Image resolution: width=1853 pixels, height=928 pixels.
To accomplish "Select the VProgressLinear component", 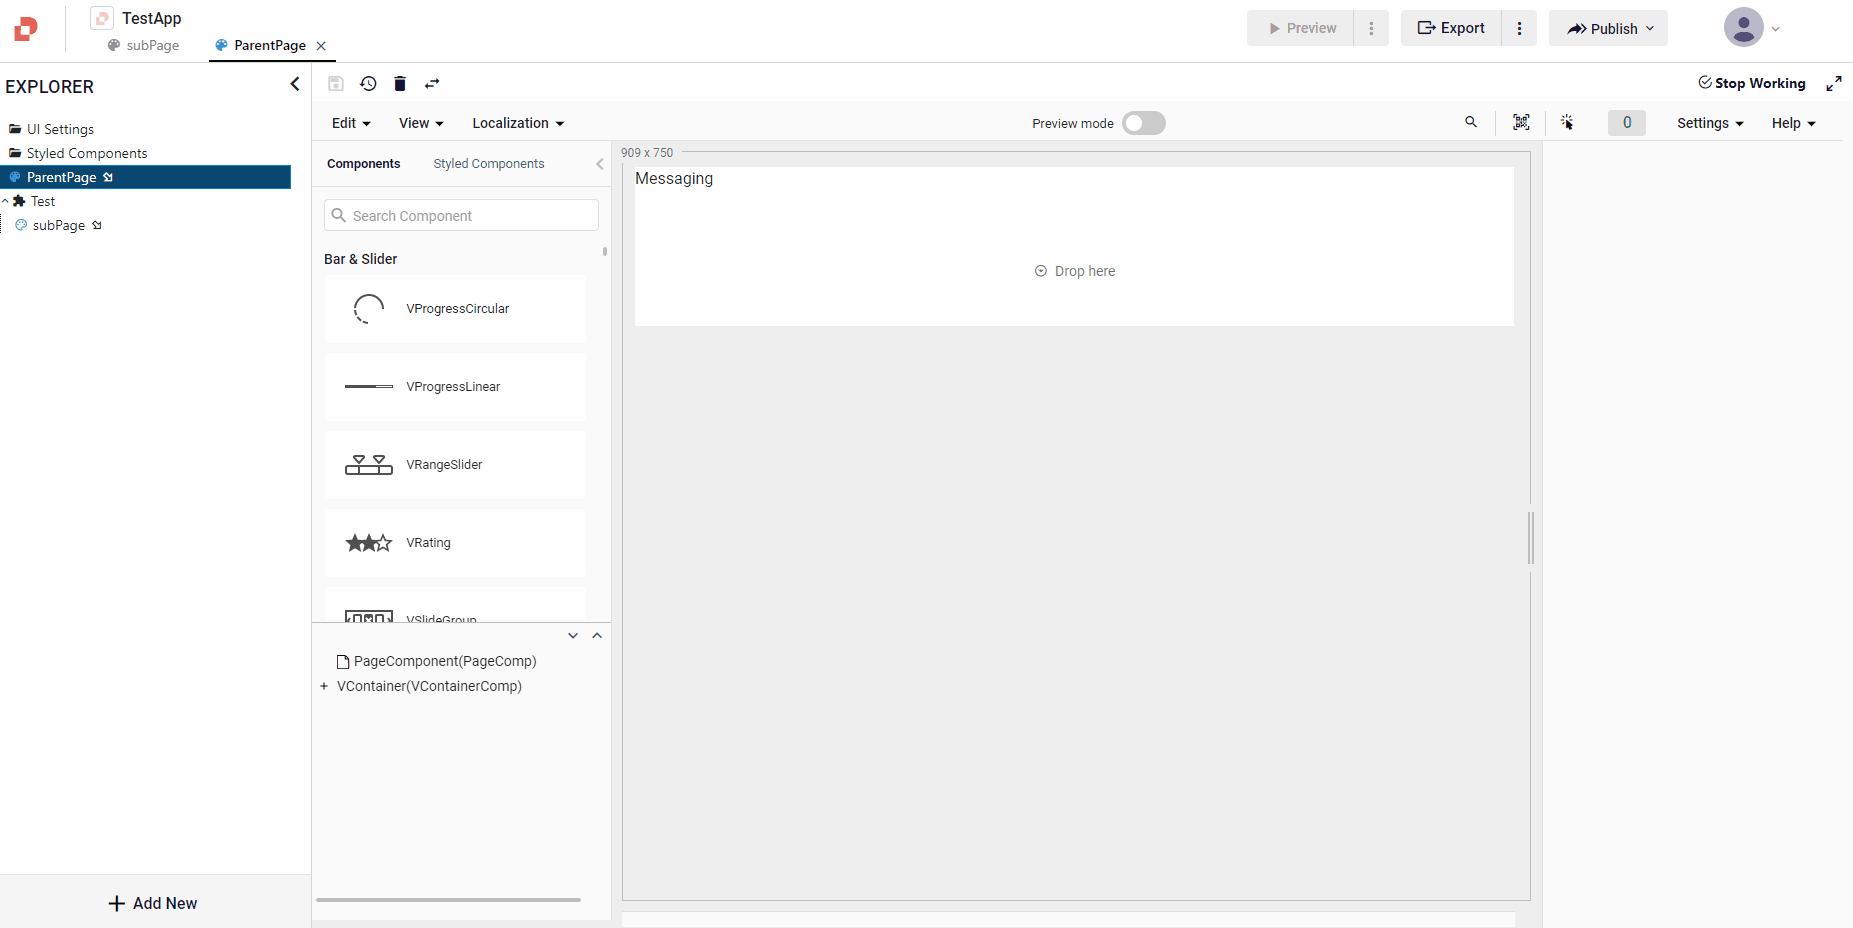I will (455, 387).
